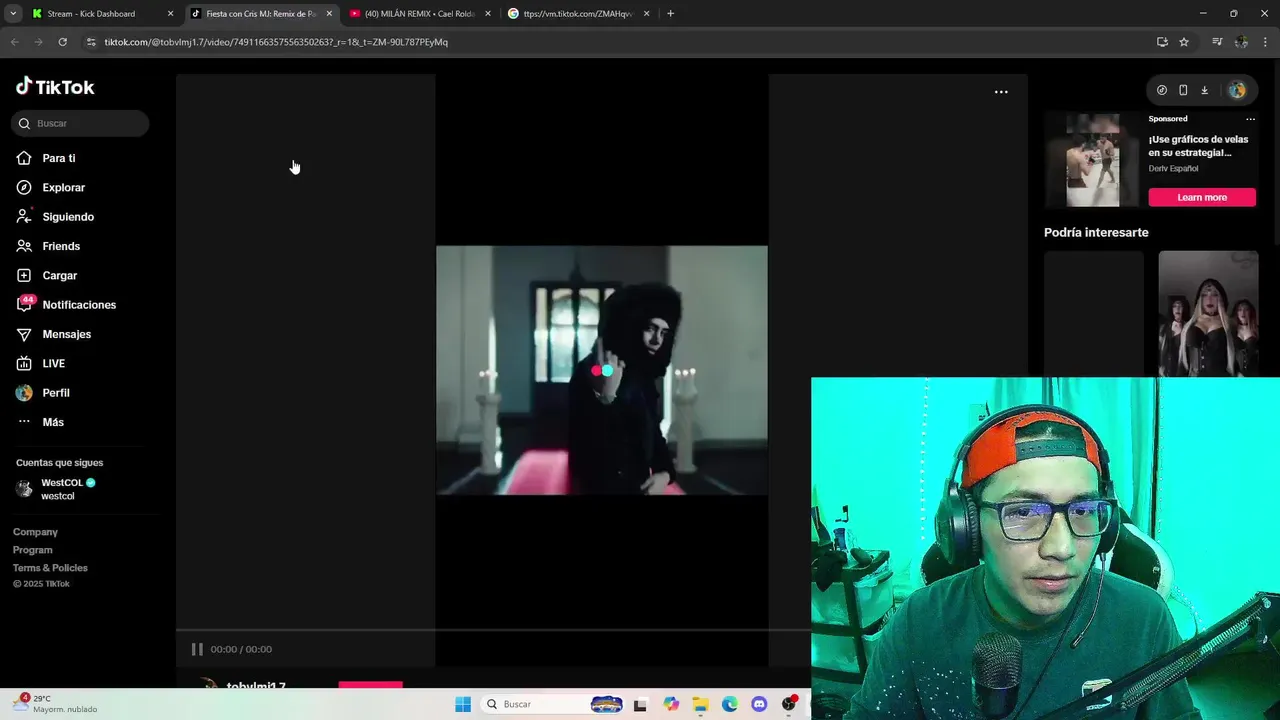
Task: Switch to Fiesta con Cris MJ tab
Action: click(261, 14)
